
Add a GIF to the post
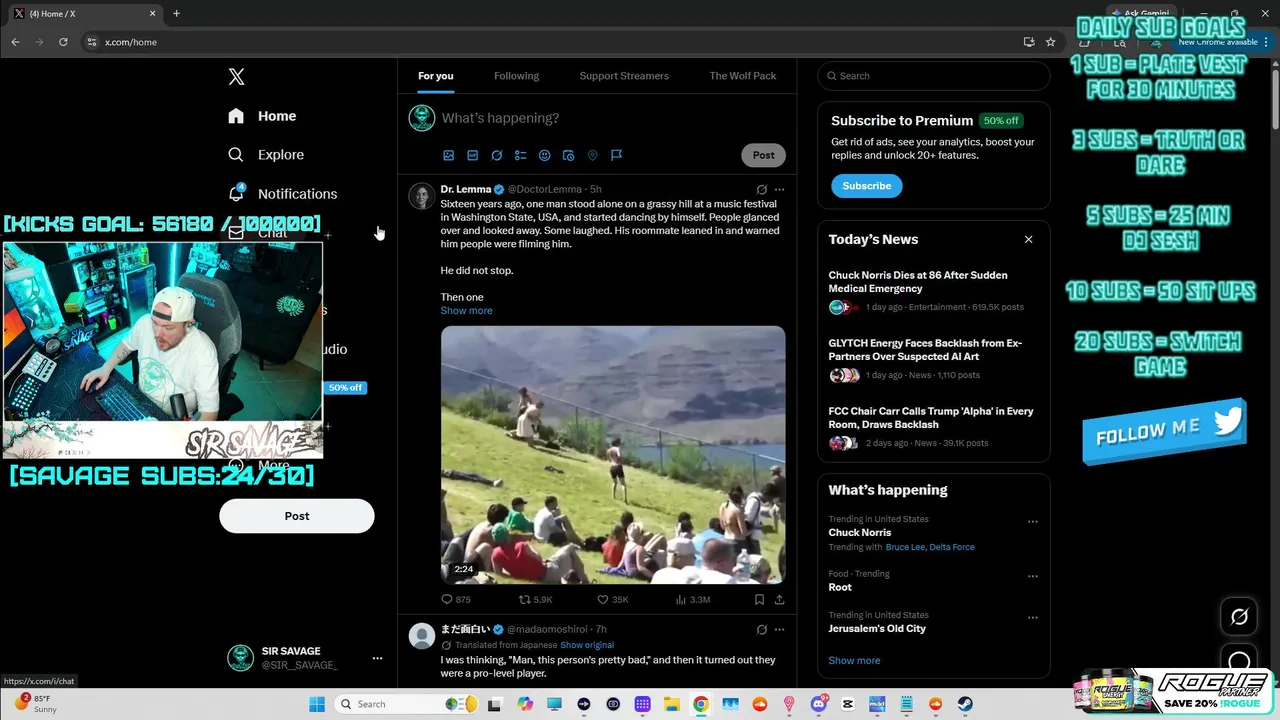[473, 155]
